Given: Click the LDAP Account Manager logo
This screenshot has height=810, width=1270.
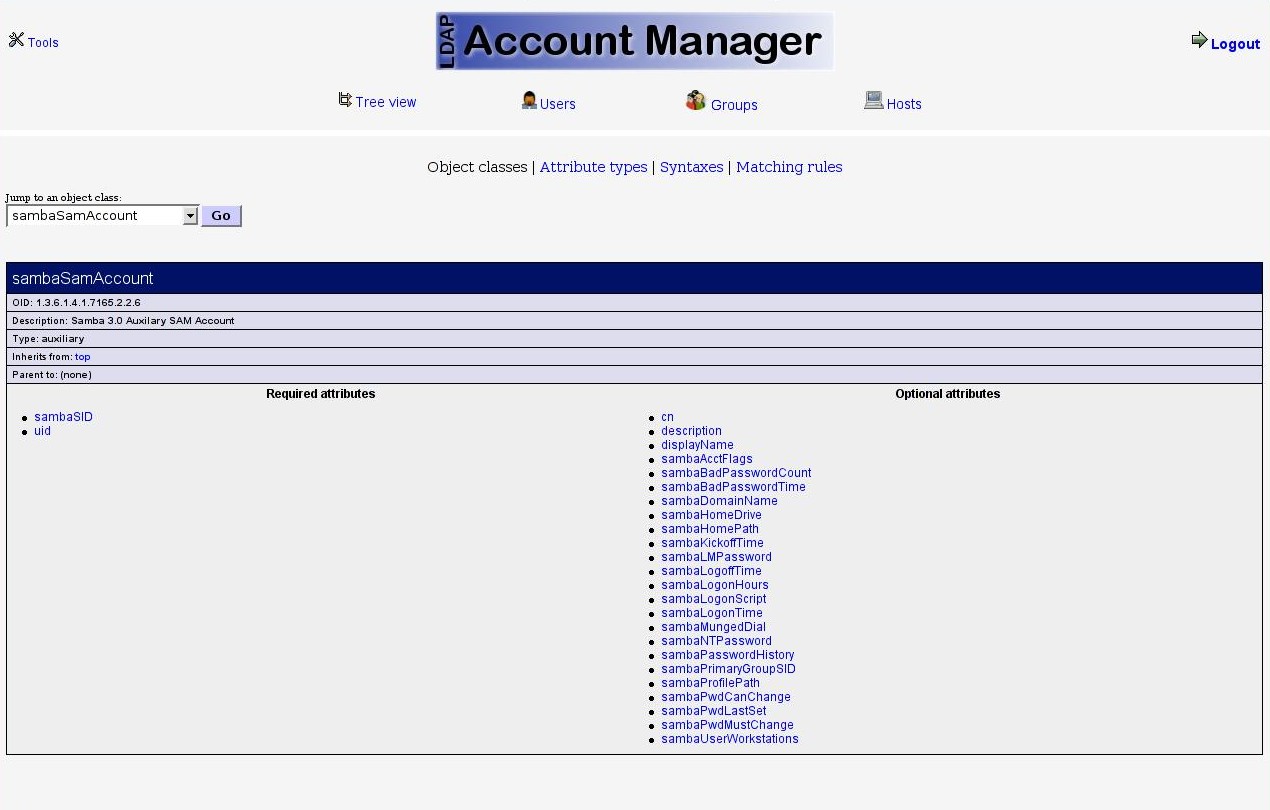Looking at the screenshot, I should pos(634,41).
